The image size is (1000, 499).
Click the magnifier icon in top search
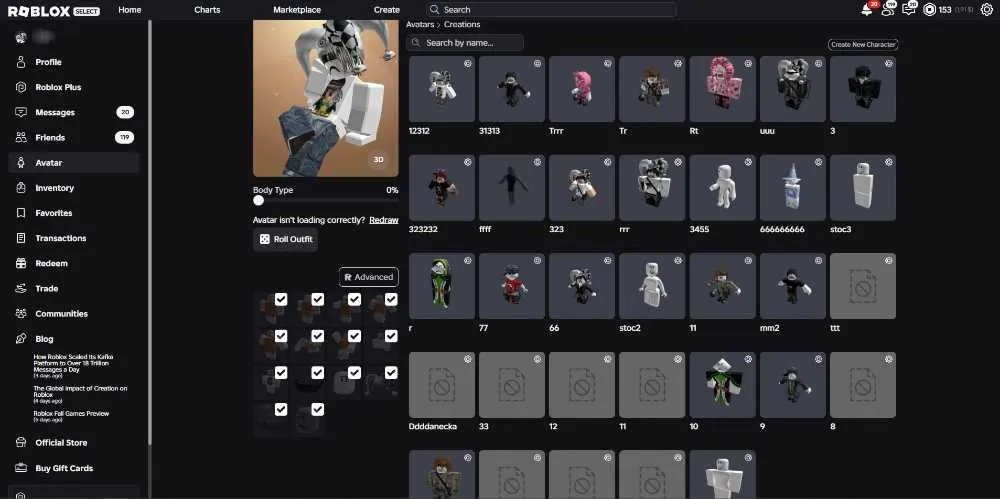(x=434, y=10)
